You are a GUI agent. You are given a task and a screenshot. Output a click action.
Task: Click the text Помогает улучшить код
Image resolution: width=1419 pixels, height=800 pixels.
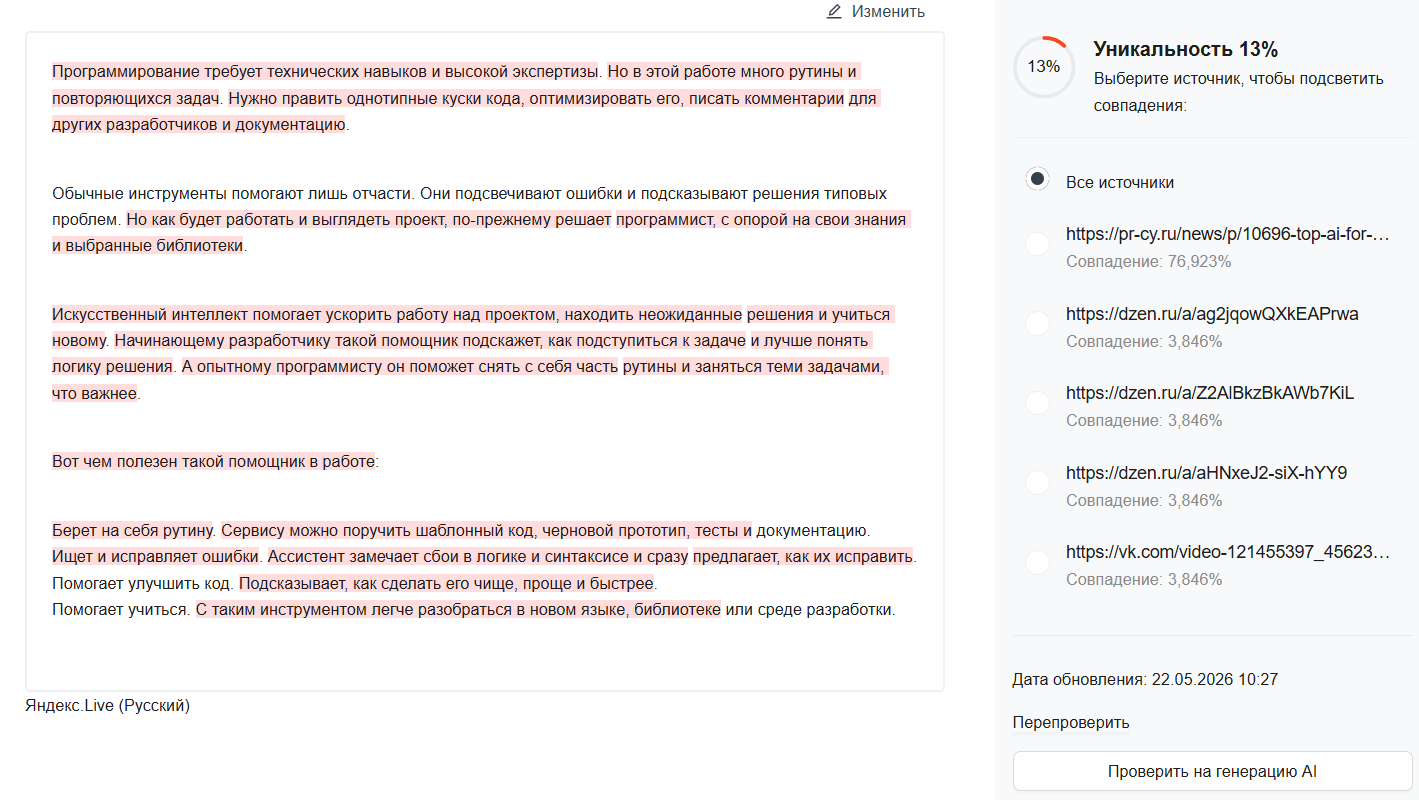(143, 583)
